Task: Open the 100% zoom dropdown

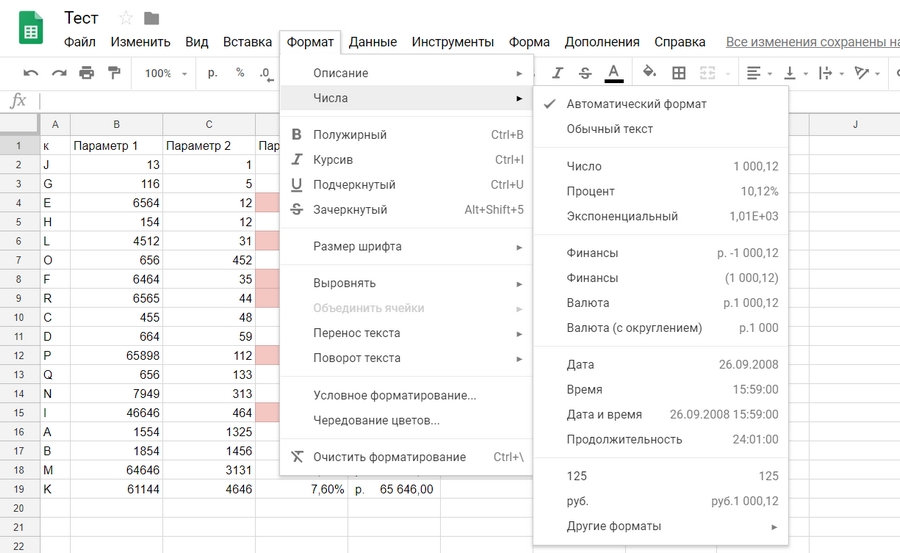Action: point(165,73)
